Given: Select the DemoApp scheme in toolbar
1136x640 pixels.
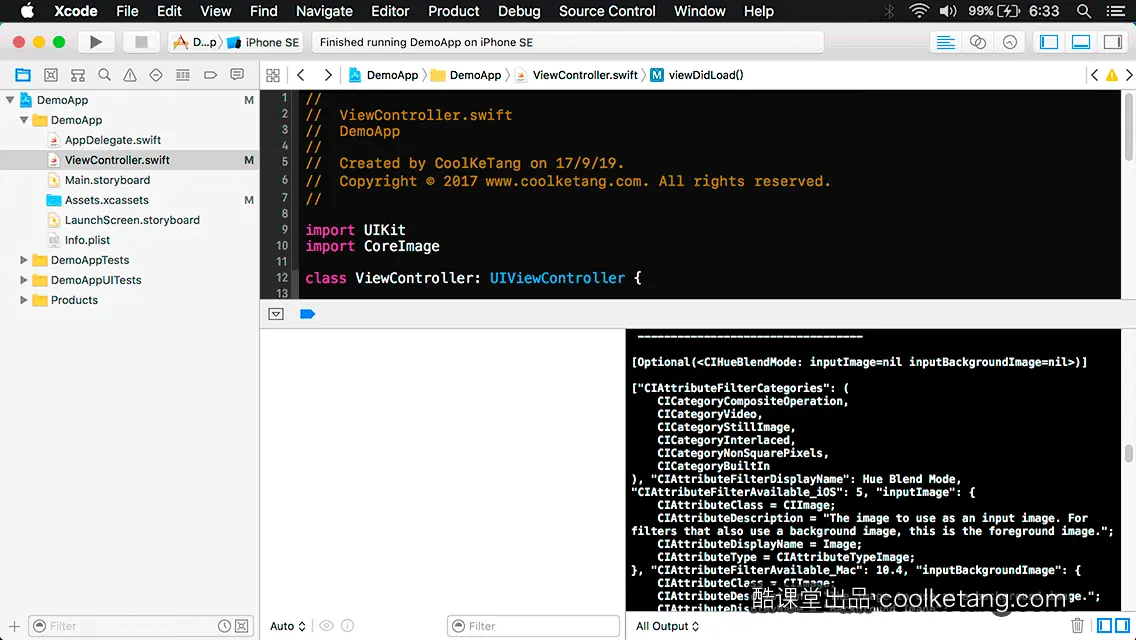Looking at the screenshot, I should pyautogui.click(x=195, y=42).
